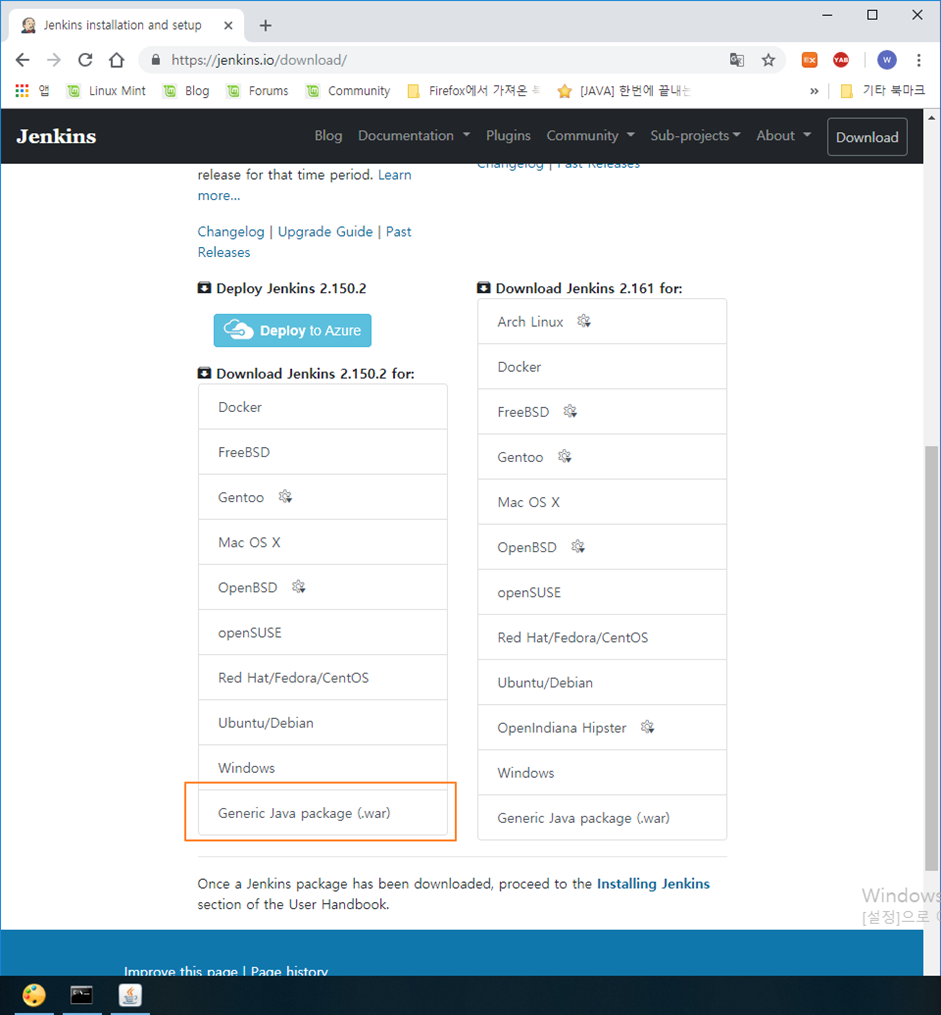The image size is (941, 1015).
Task: Expand the Sub-projects dropdown
Action: [x=695, y=136]
